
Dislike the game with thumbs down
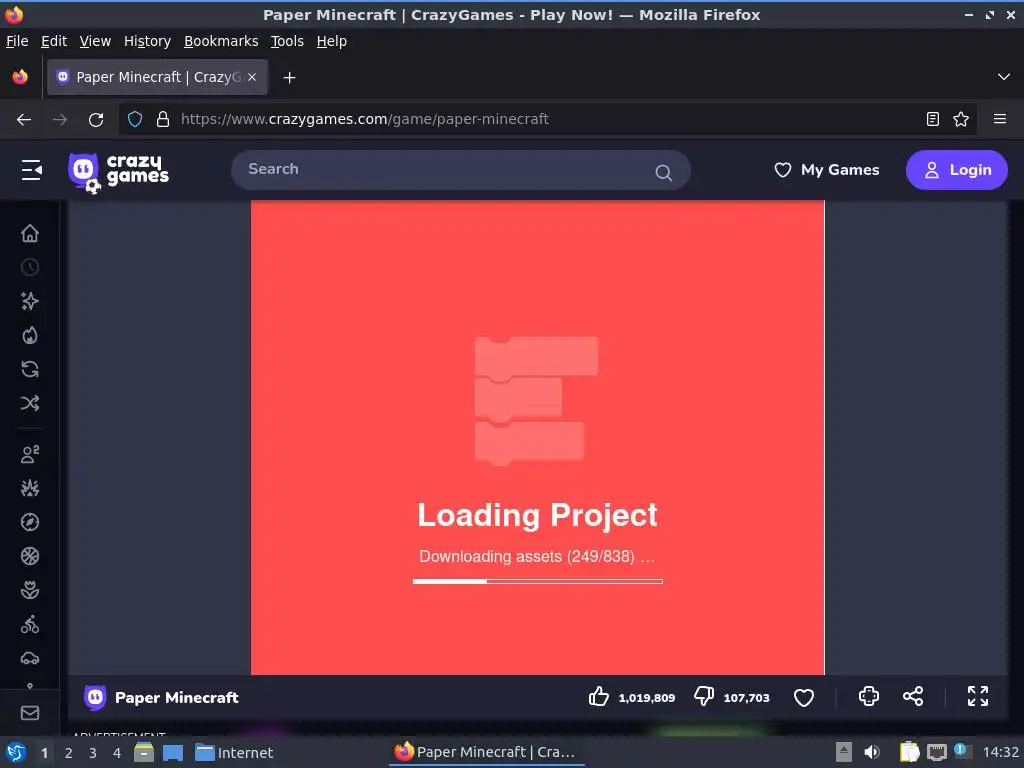(703, 697)
